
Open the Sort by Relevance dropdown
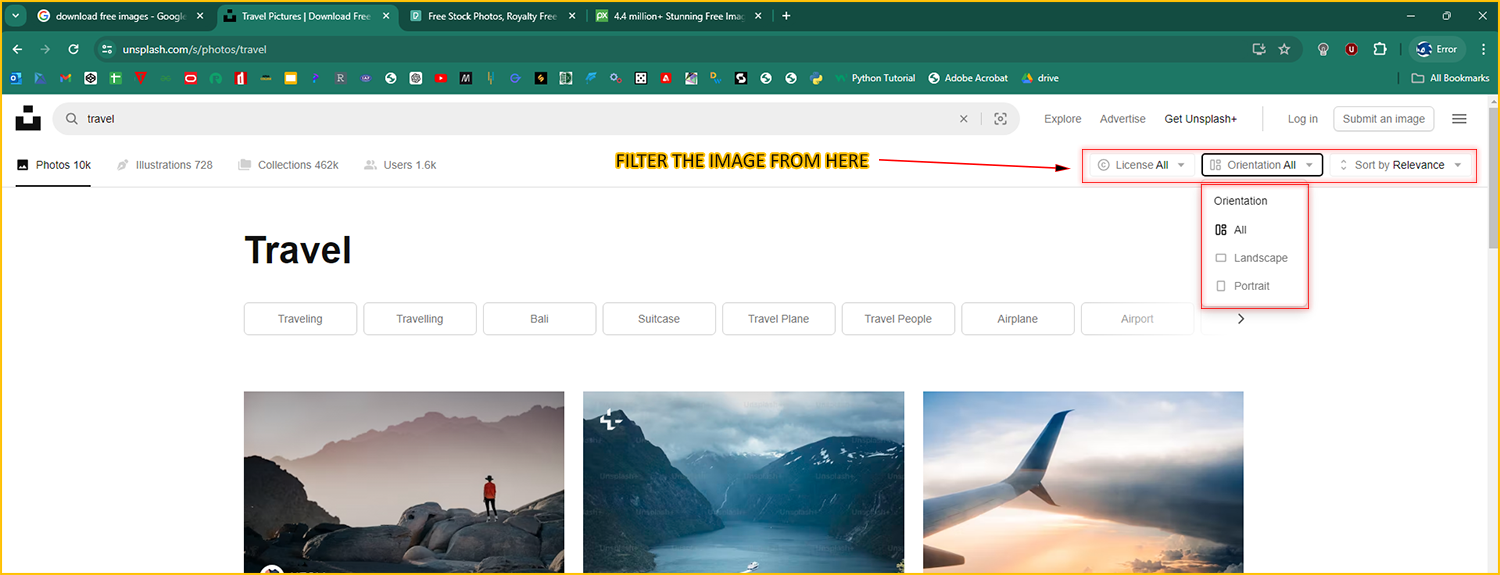tap(1400, 165)
